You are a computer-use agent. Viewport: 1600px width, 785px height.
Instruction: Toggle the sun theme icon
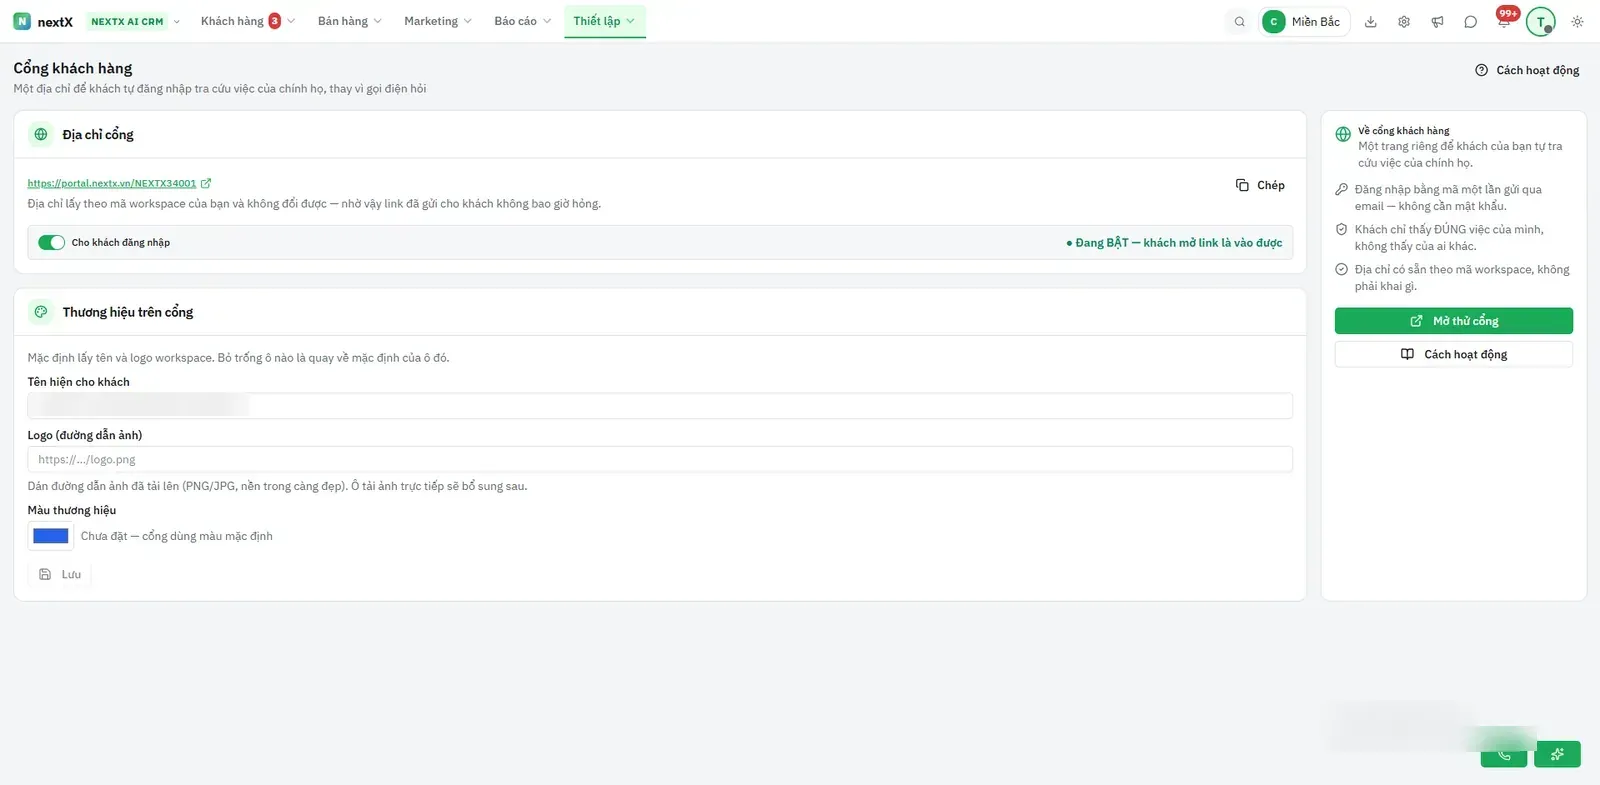1577,22
